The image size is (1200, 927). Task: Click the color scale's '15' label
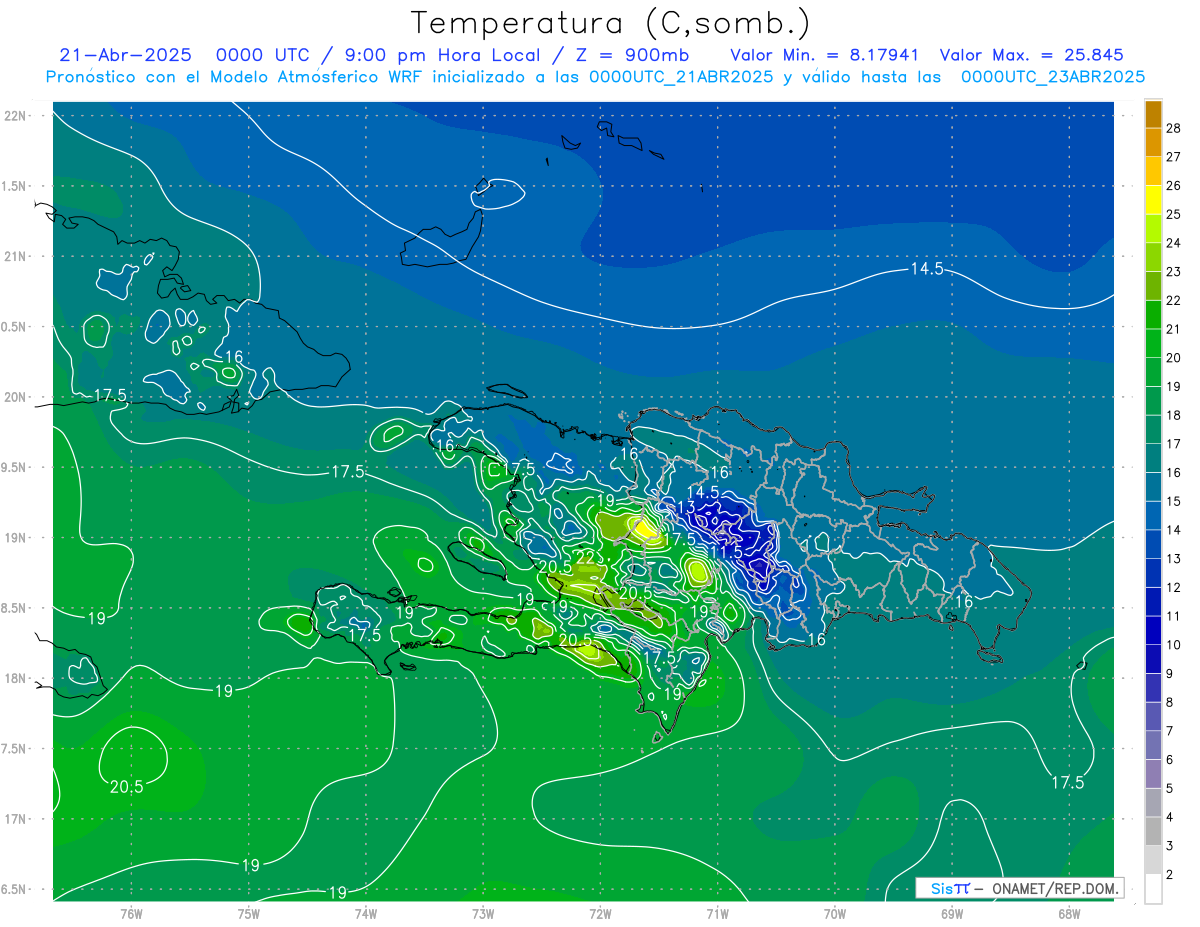point(1173,501)
